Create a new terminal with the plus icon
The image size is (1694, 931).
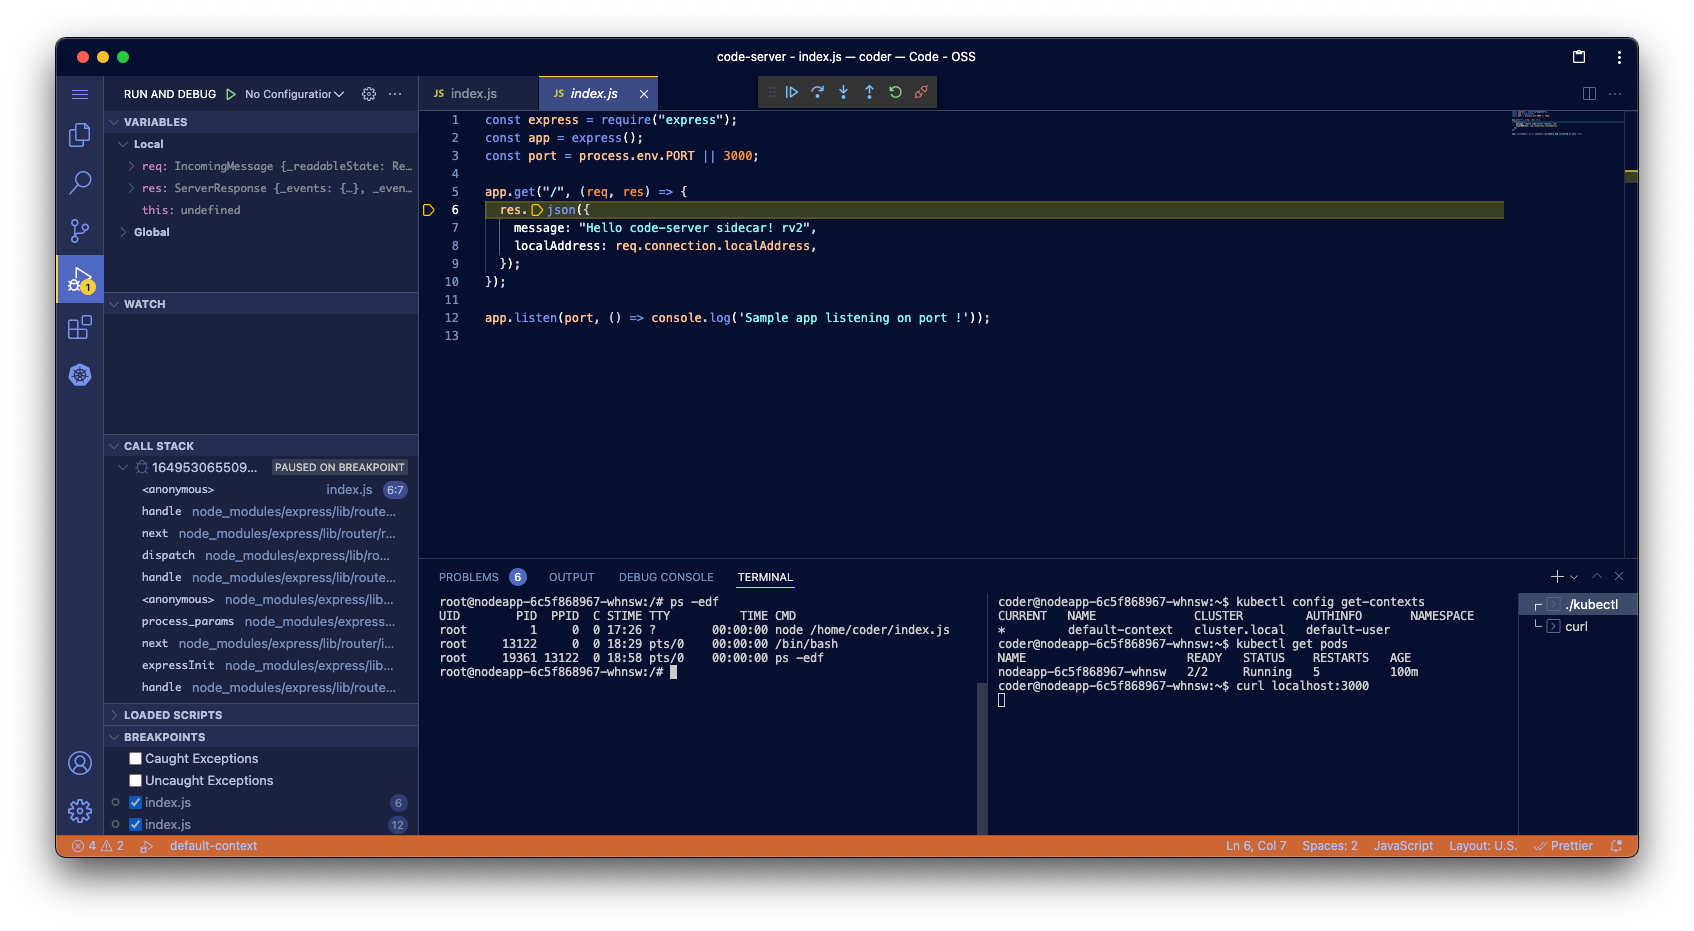[1555, 576]
